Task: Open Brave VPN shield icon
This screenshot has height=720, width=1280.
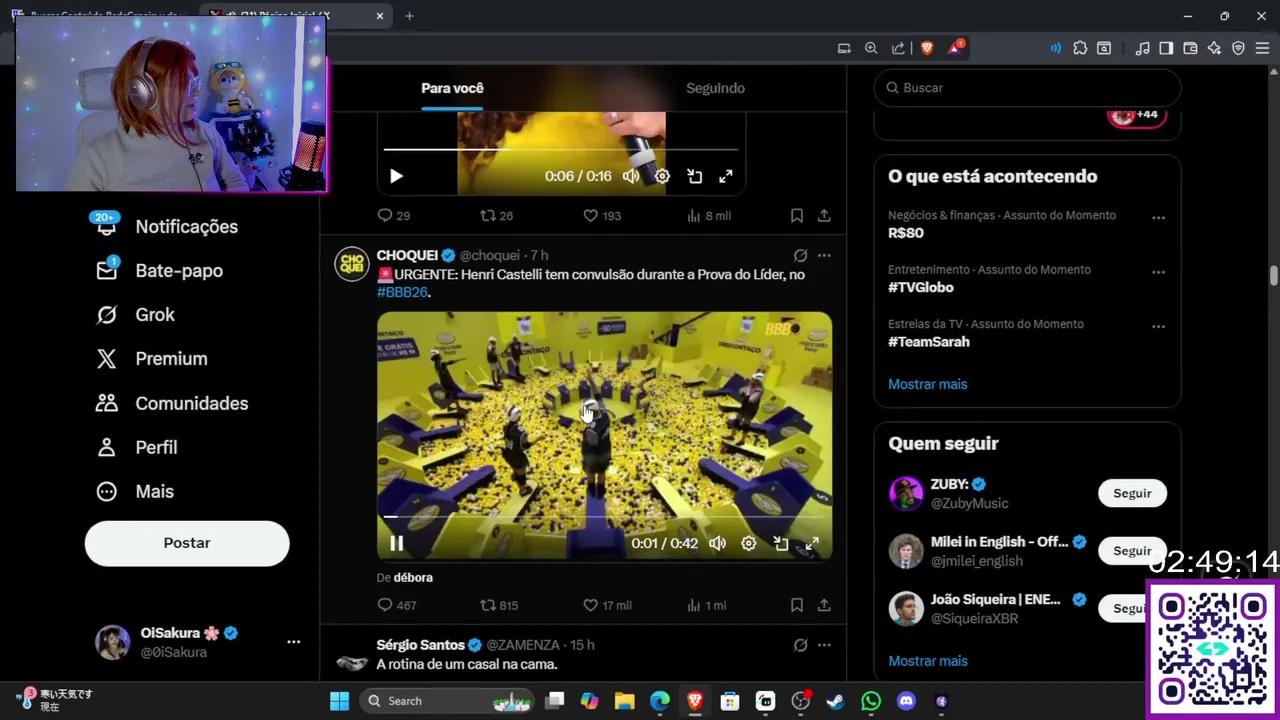Action: pos(1238,48)
